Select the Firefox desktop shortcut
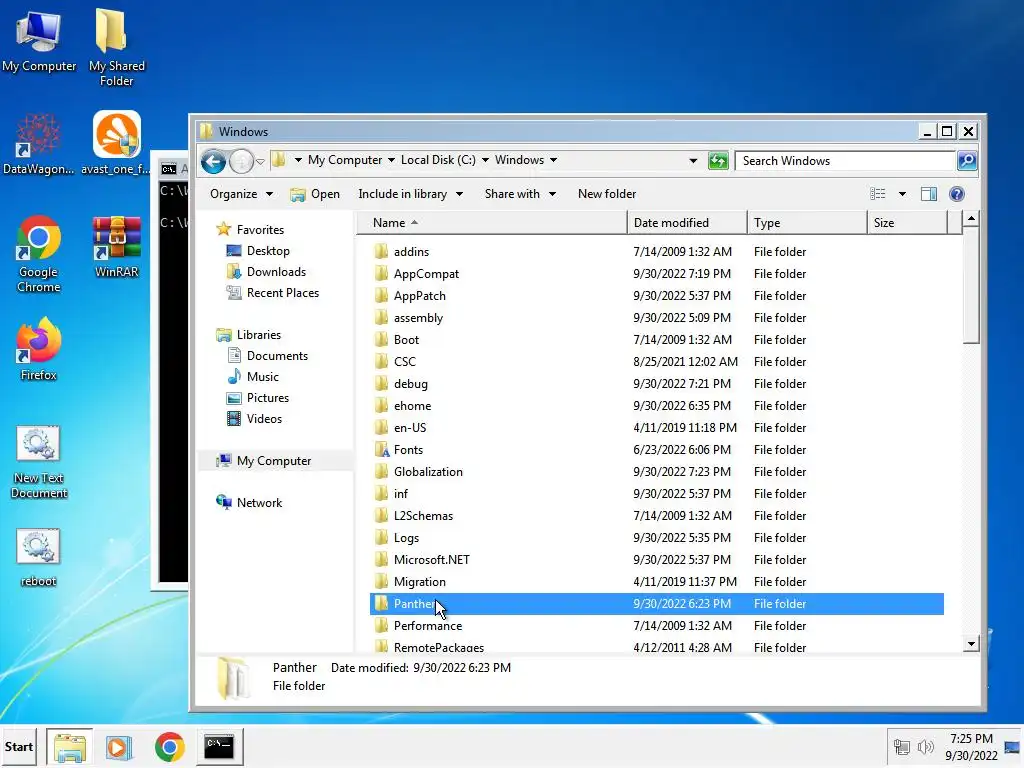The height and width of the screenshot is (768, 1024). click(39, 349)
